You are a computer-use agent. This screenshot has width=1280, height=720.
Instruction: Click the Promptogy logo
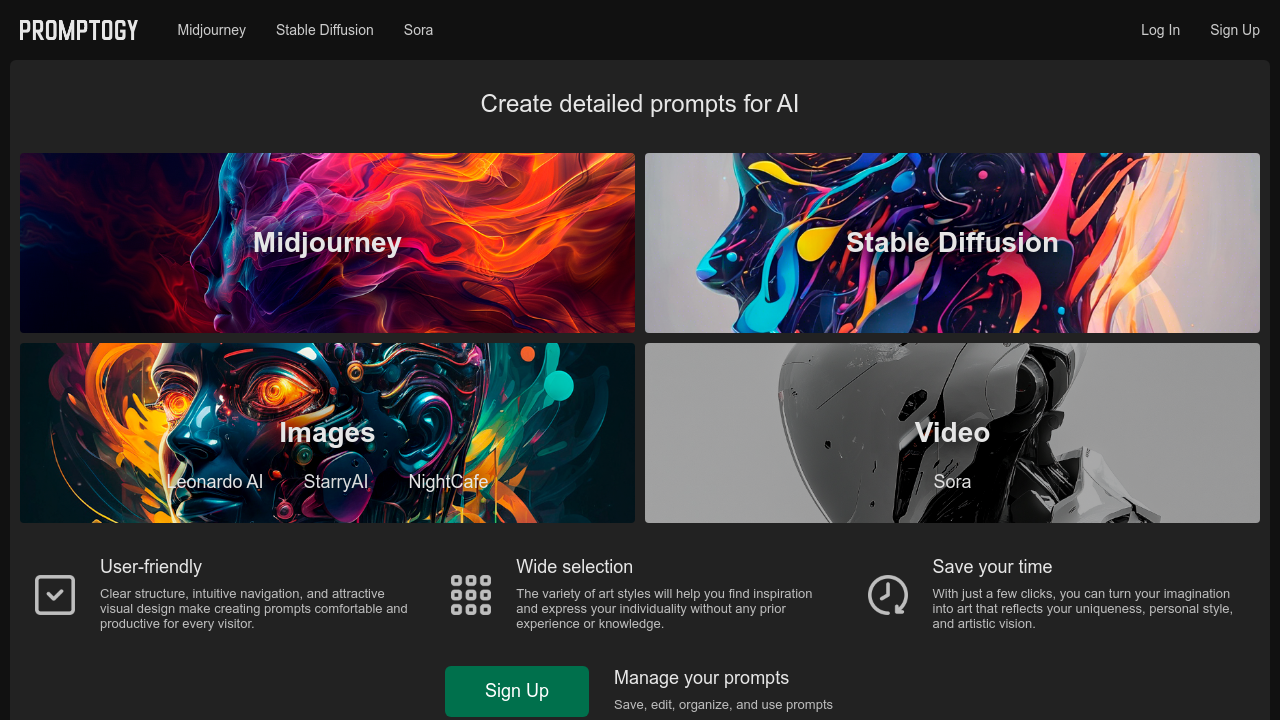79,30
